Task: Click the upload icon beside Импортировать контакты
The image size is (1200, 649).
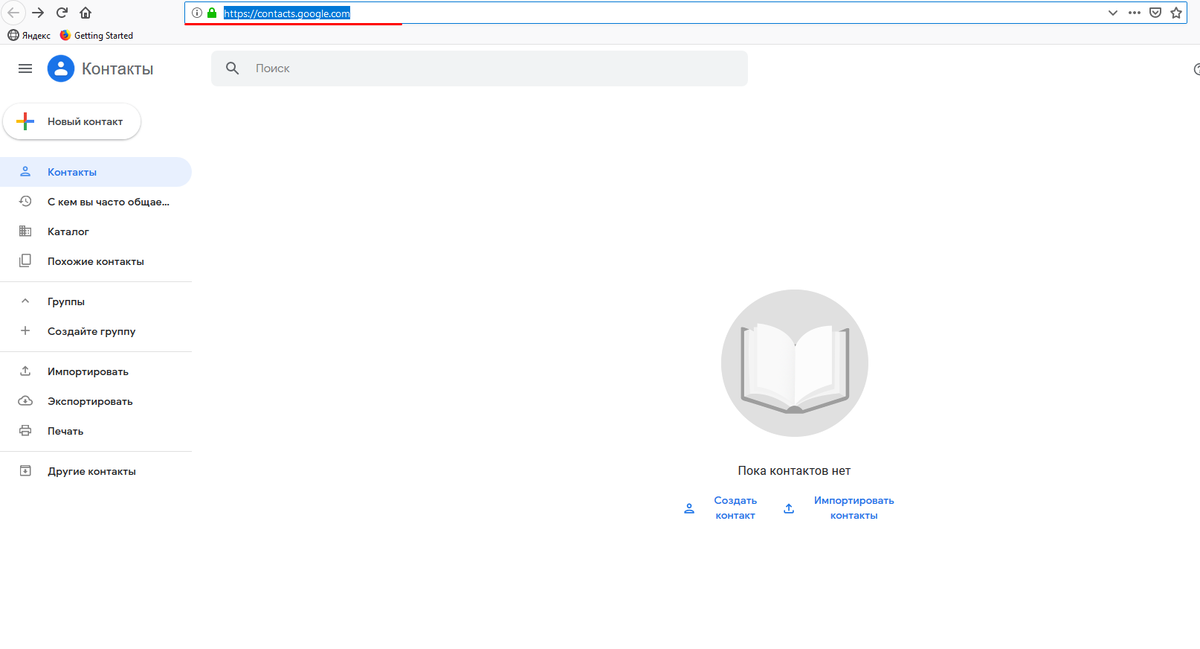Action: pos(789,509)
